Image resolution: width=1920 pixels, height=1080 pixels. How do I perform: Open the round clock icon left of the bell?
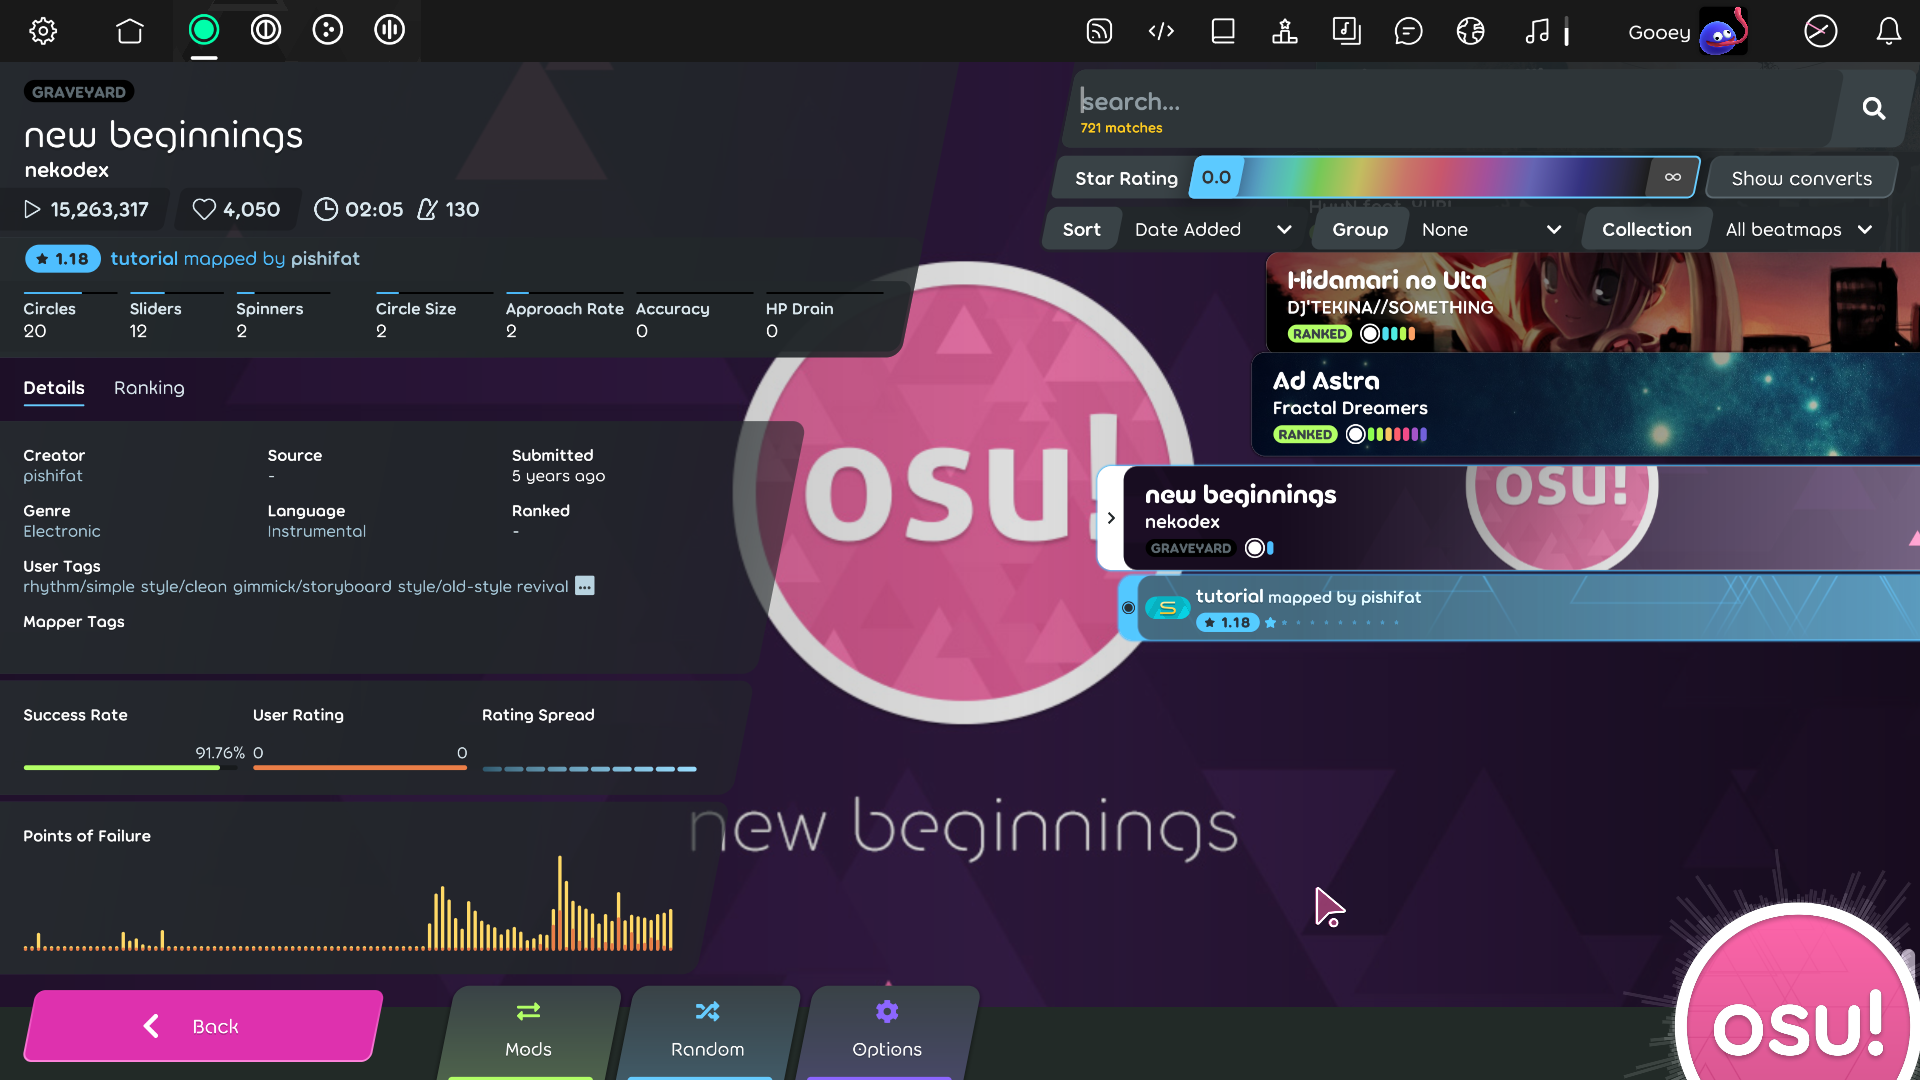[1821, 31]
